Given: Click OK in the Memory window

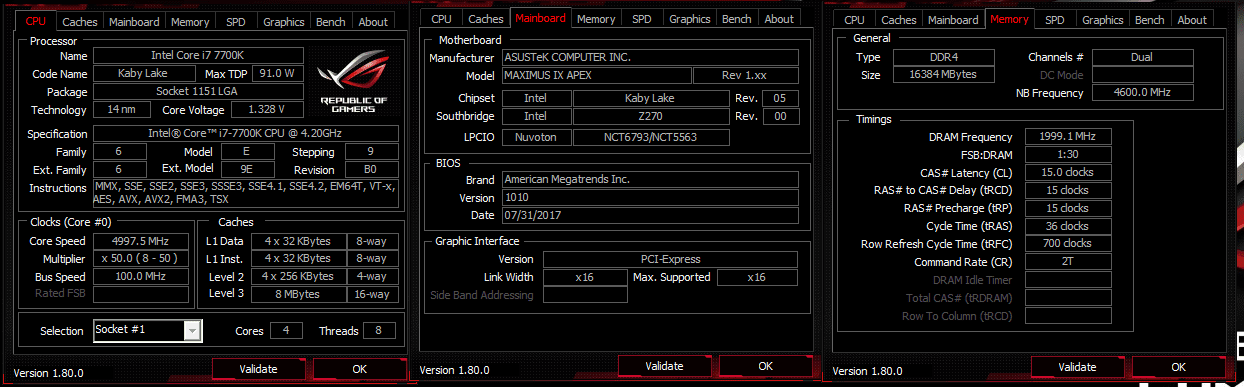Looking at the screenshot, I should pyautogui.click(x=1179, y=367).
